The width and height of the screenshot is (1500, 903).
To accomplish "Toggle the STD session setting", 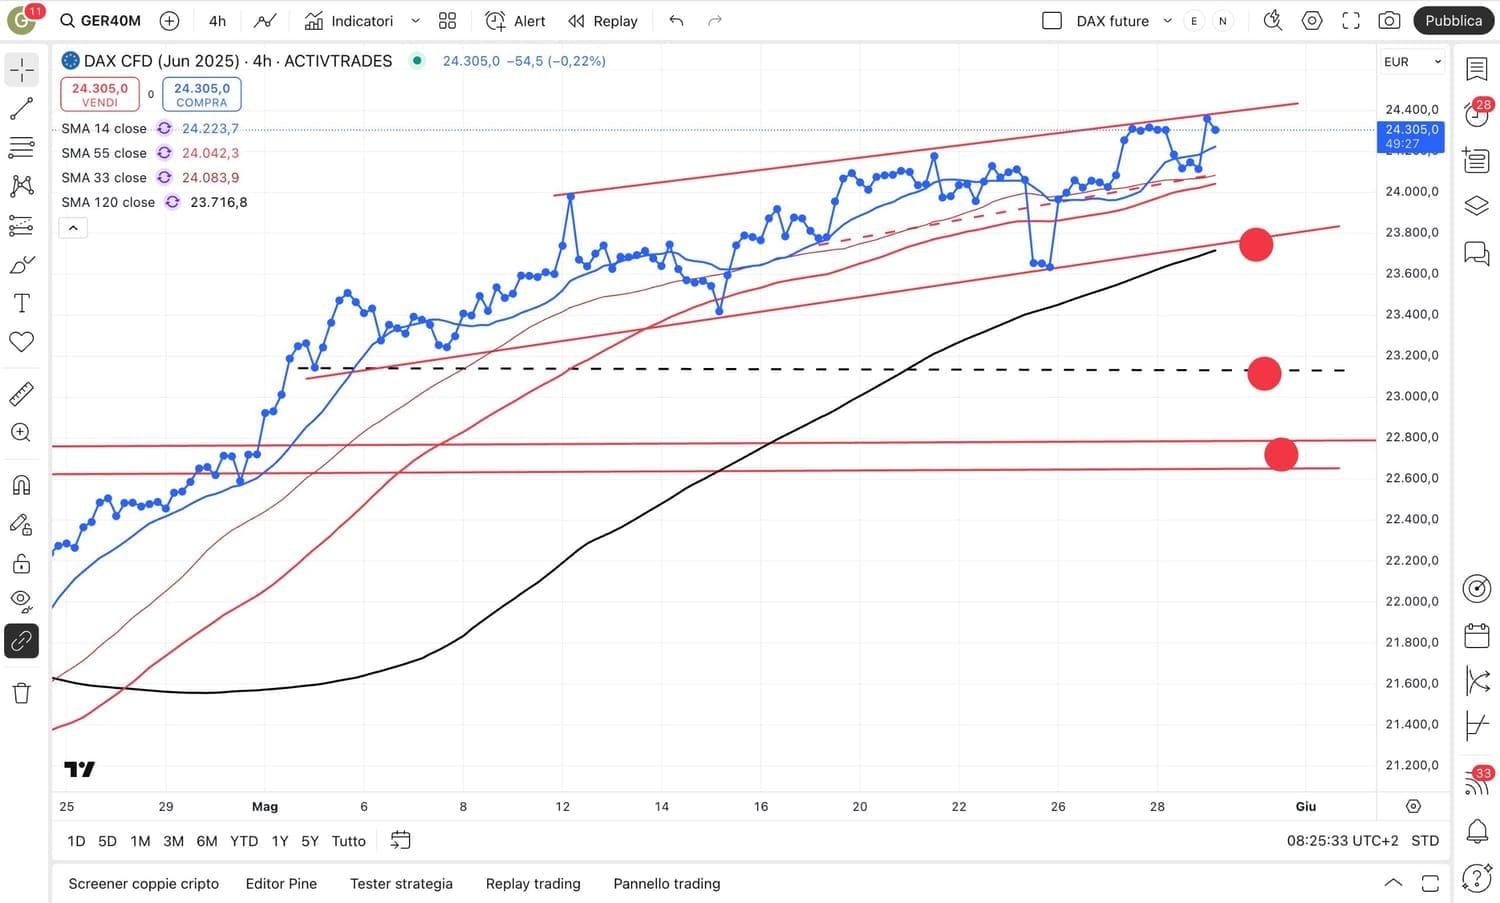I will 1425,841.
